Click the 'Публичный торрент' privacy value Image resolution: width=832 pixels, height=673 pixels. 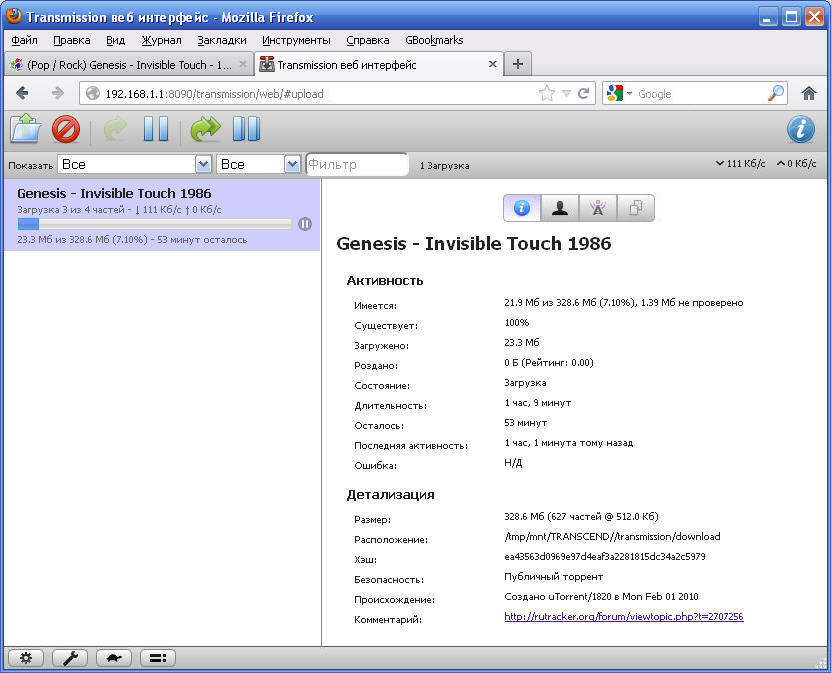553,576
